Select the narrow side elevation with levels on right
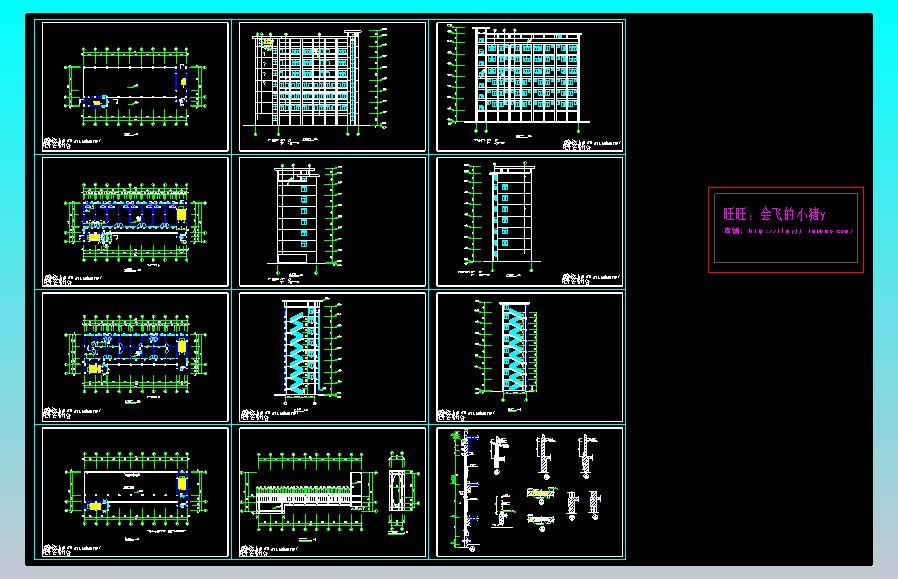The image size is (898, 579). pos(332,222)
